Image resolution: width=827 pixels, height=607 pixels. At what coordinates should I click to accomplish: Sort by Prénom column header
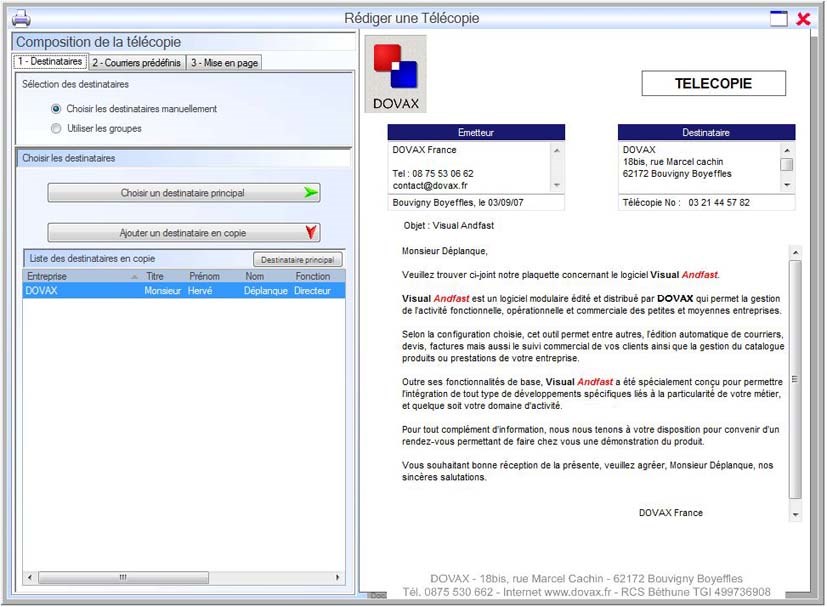(214, 276)
